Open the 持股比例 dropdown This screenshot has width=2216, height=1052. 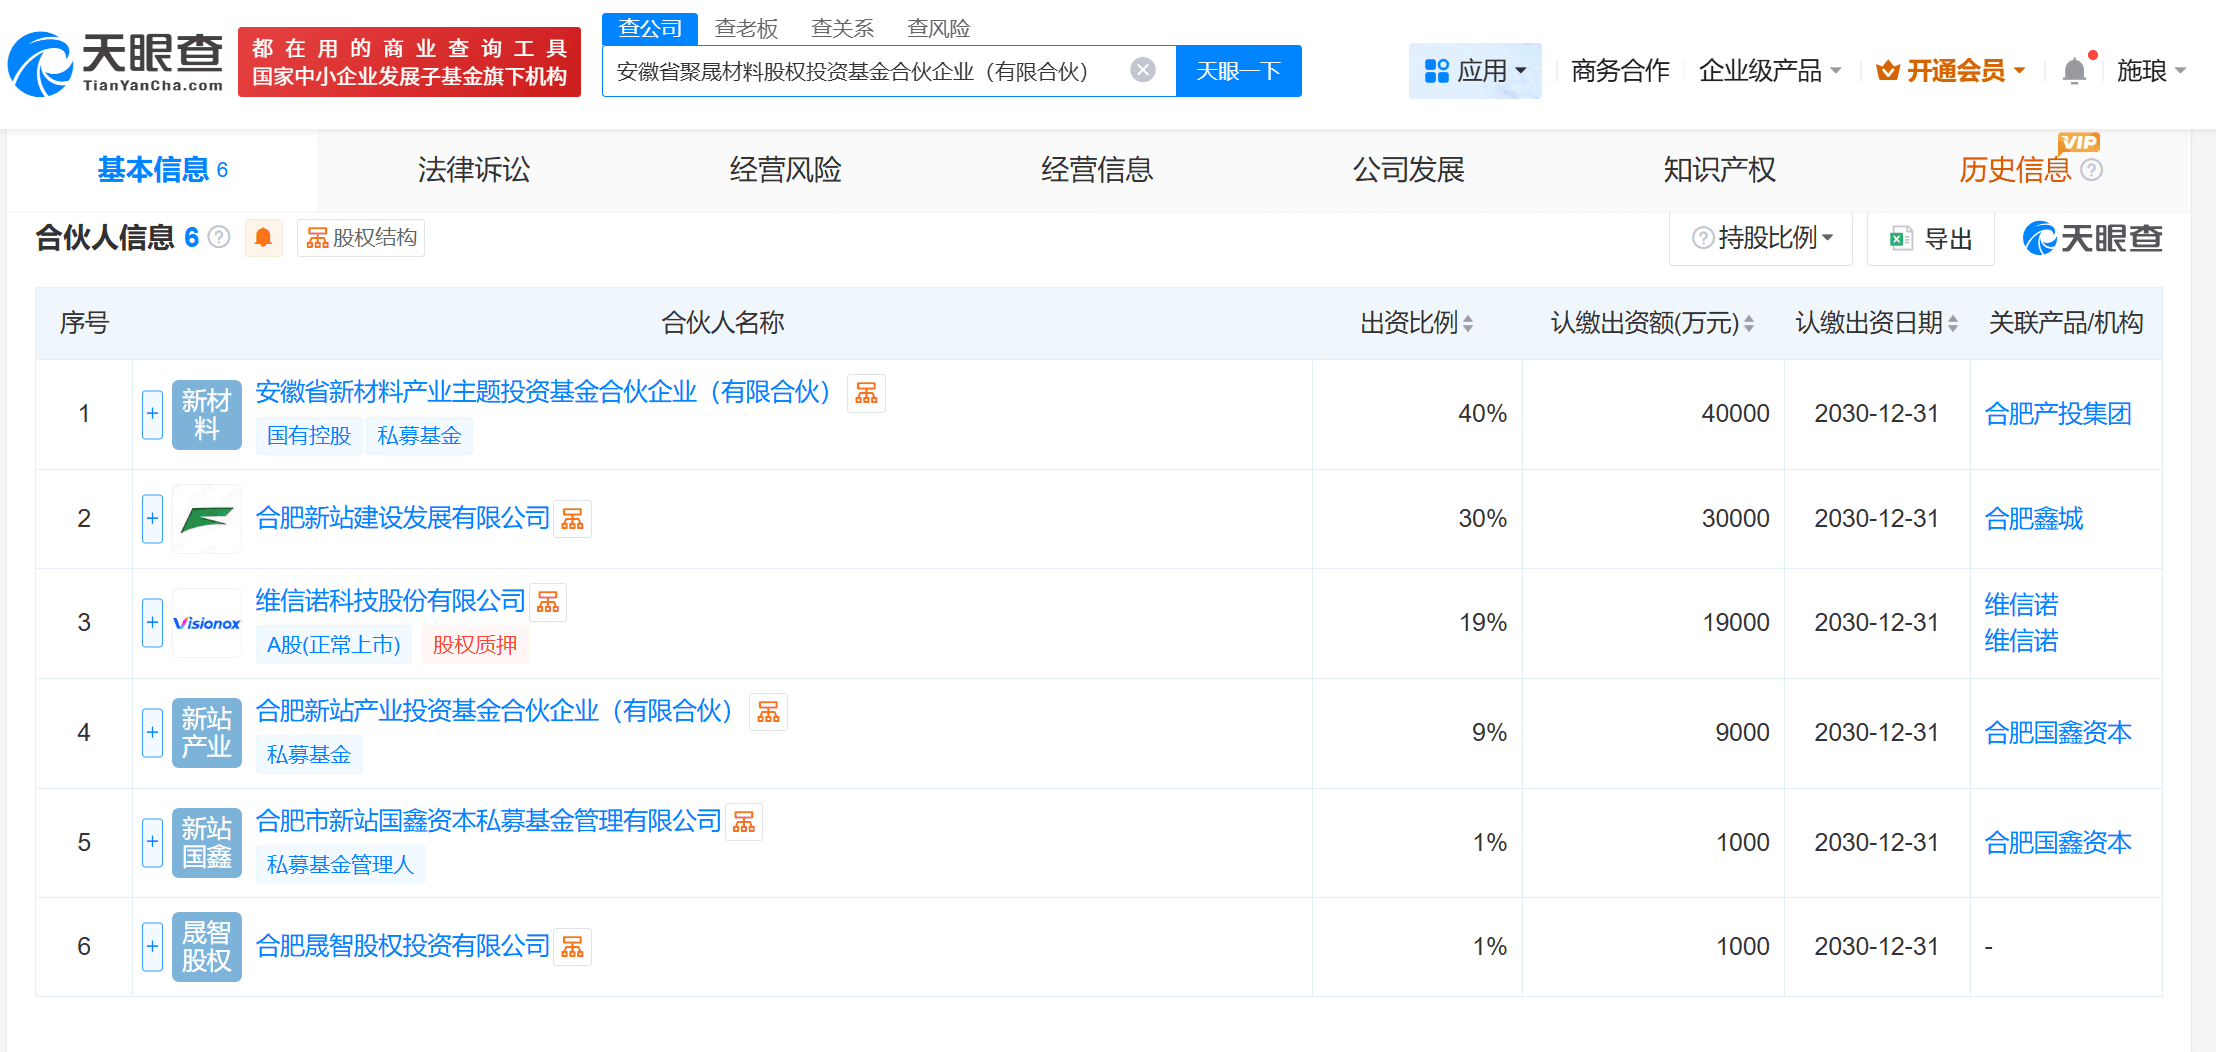click(1762, 238)
